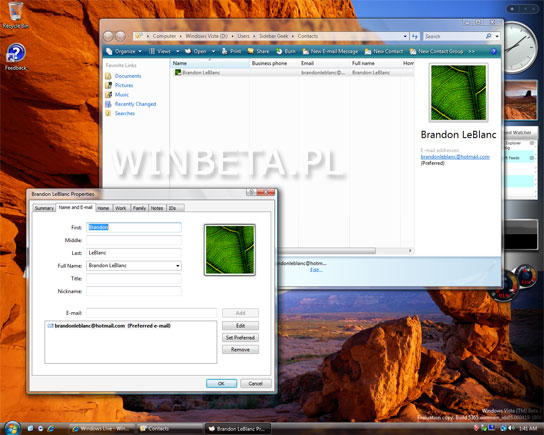
Task: Click the Burn toolbar button
Action: 286,51
